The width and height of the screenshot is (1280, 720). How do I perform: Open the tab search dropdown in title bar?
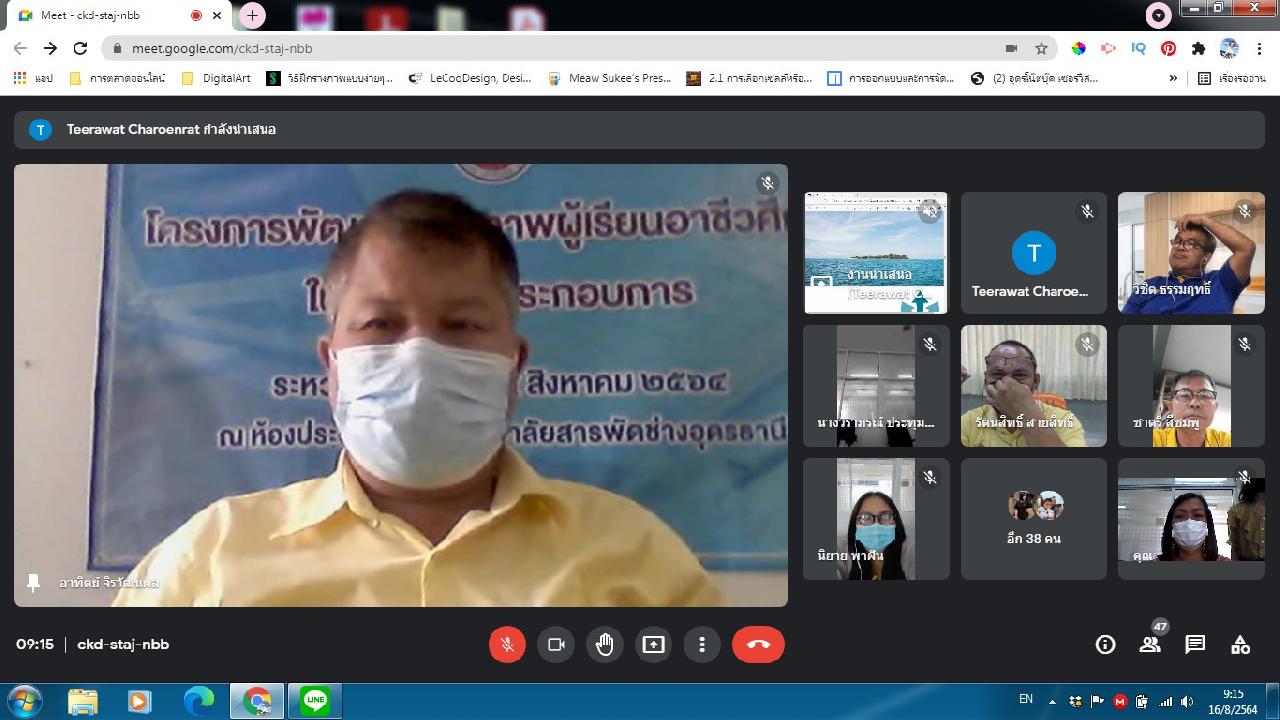coord(1158,15)
